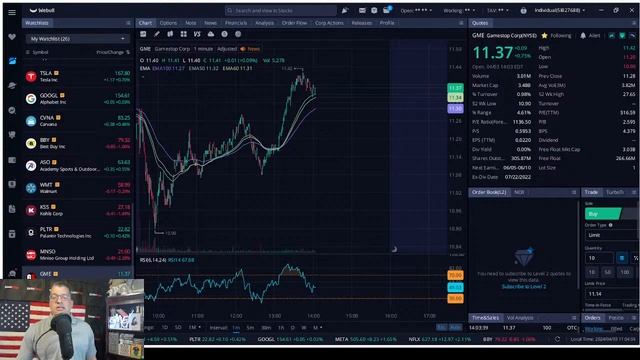The width and height of the screenshot is (640, 360).
Task: Switch to the Vol Analysis tab
Action: (520, 318)
